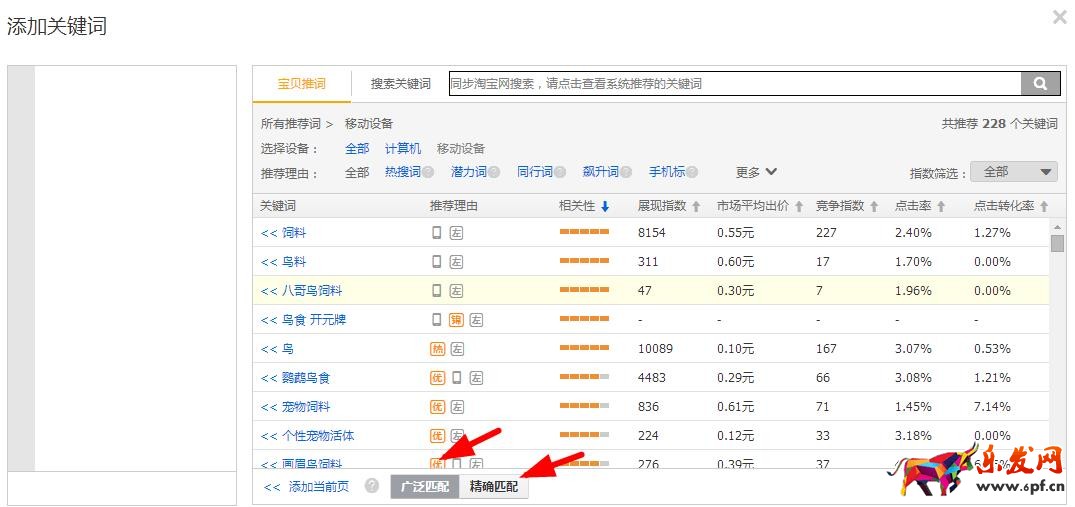This screenshot has height=507, width=1075.
Task: Add the keyword 八哥鸟饲料
Action: (x=301, y=291)
